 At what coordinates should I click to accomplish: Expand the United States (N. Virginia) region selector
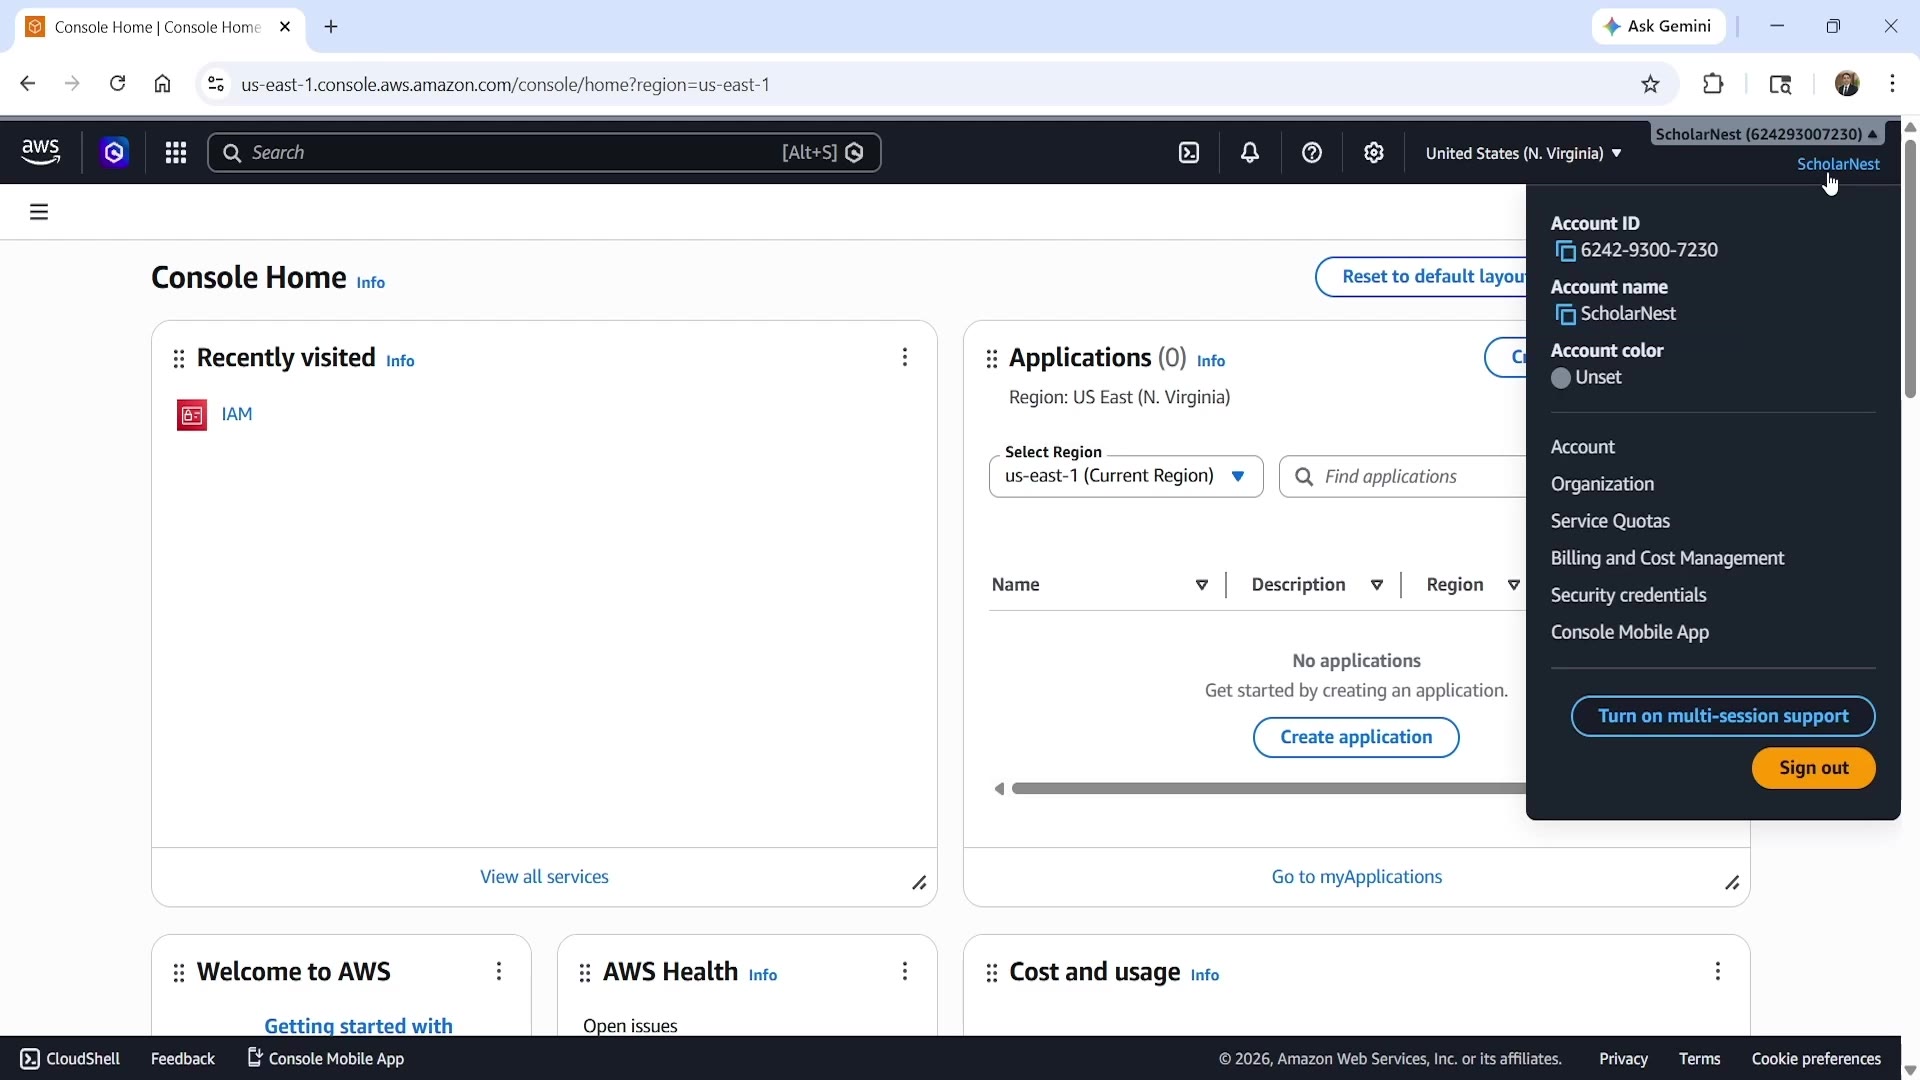click(1523, 153)
